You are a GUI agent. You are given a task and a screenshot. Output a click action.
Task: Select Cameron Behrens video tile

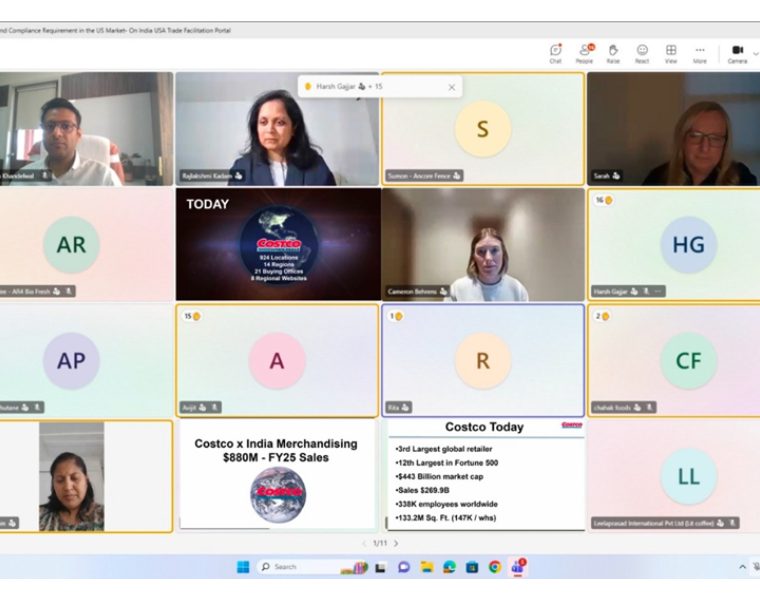[482, 245]
